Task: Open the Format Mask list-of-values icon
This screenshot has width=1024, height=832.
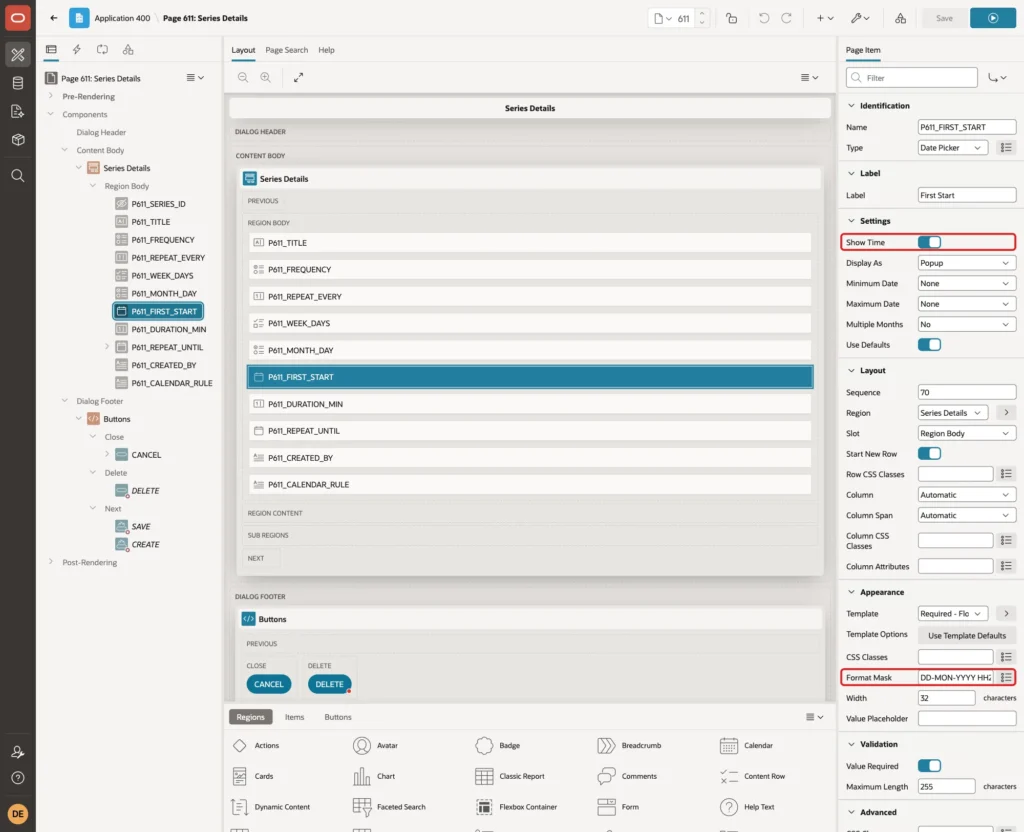Action: click(x=1006, y=677)
